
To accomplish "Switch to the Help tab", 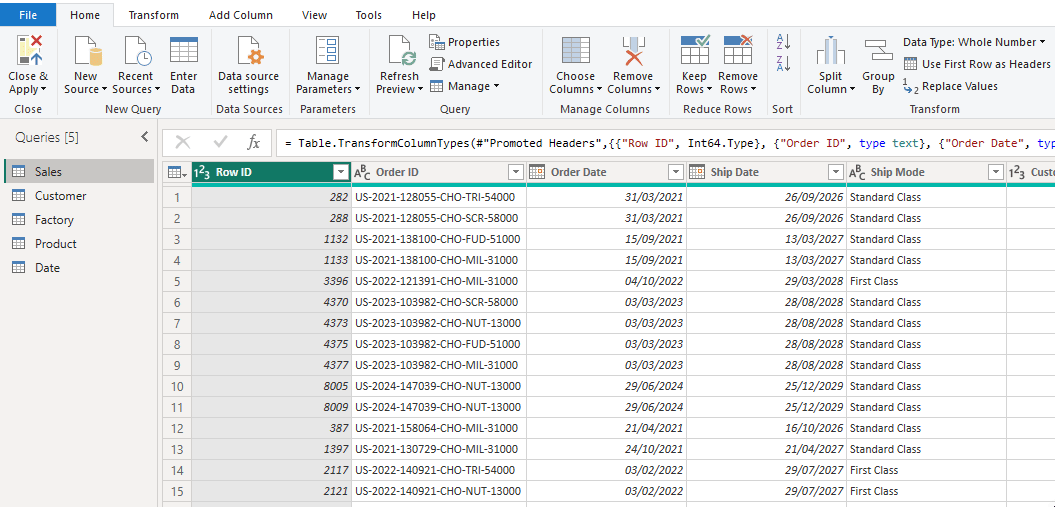I will point(423,15).
